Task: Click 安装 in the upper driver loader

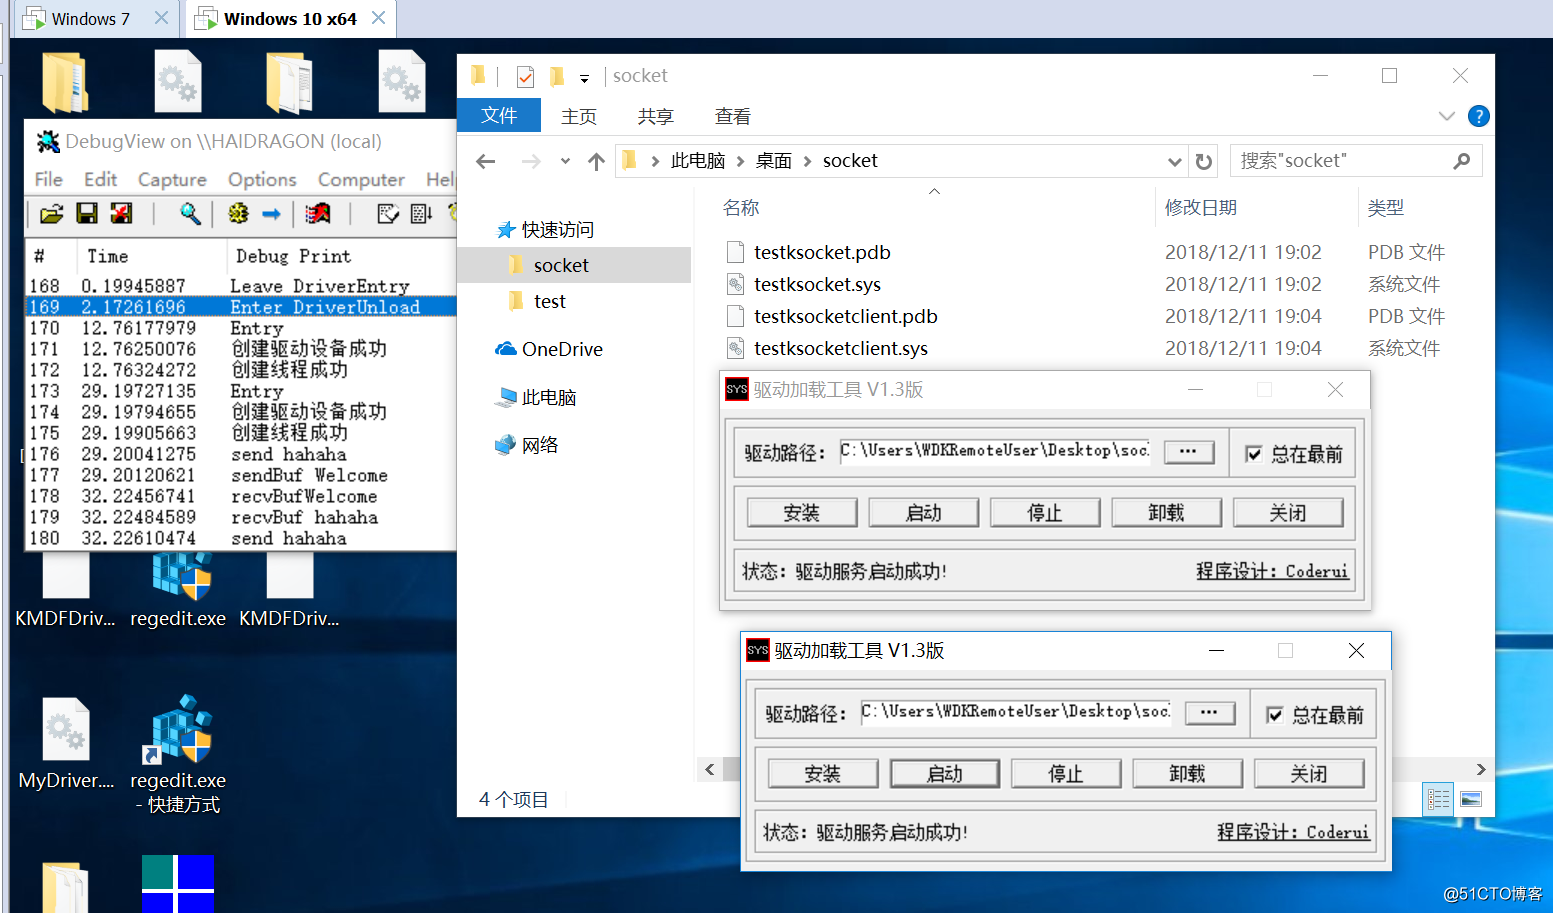Action: [802, 513]
